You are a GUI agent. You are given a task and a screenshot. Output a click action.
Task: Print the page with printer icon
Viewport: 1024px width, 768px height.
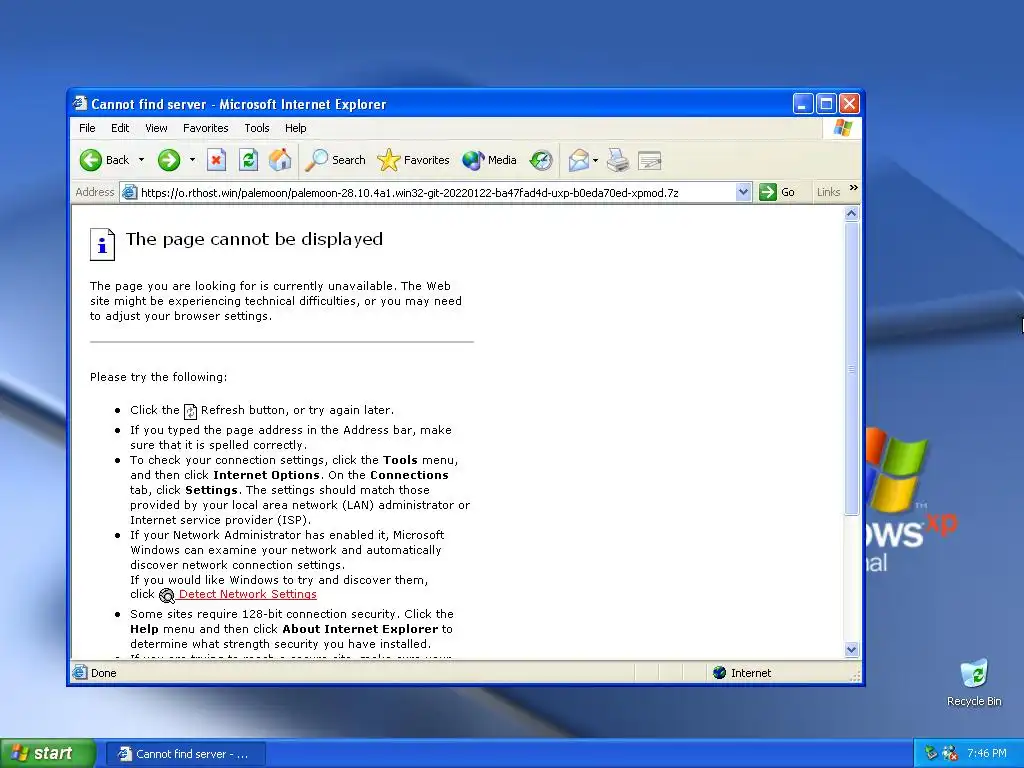click(618, 160)
